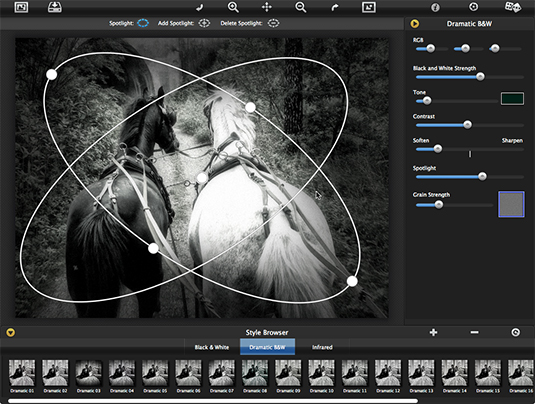Viewport: 535px width, 404px height.
Task: Click the minus button in Style Browser
Action: click(x=475, y=332)
